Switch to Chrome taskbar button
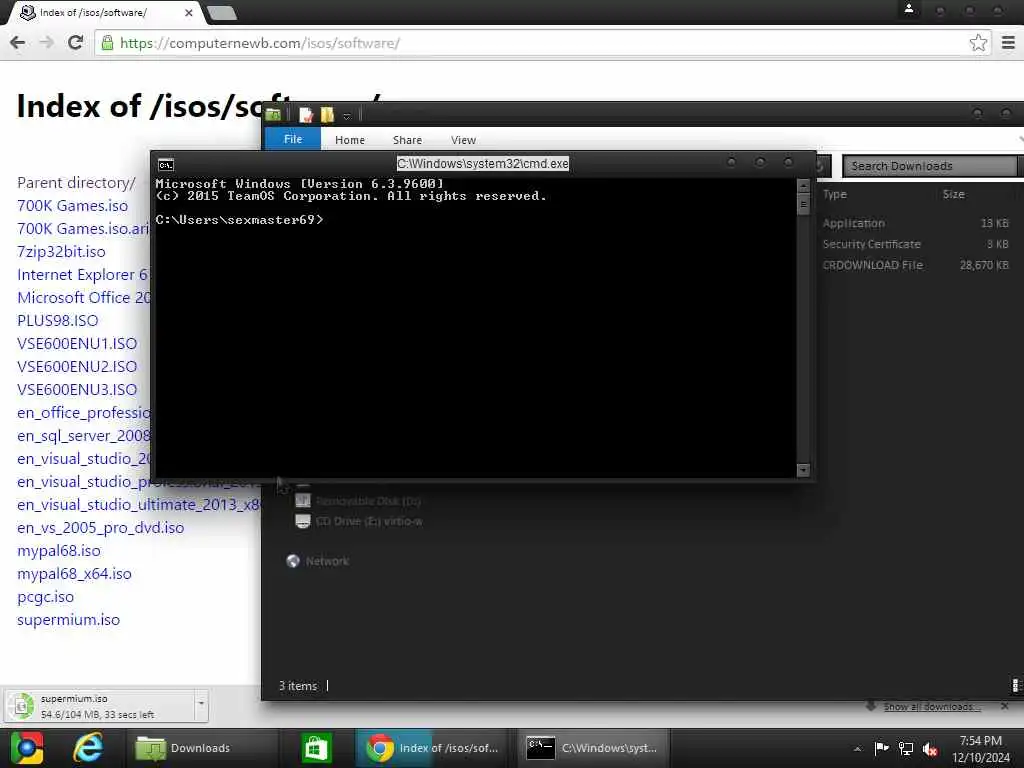This screenshot has width=1024, height=768. pyautogui.click(x=432, y=748)
